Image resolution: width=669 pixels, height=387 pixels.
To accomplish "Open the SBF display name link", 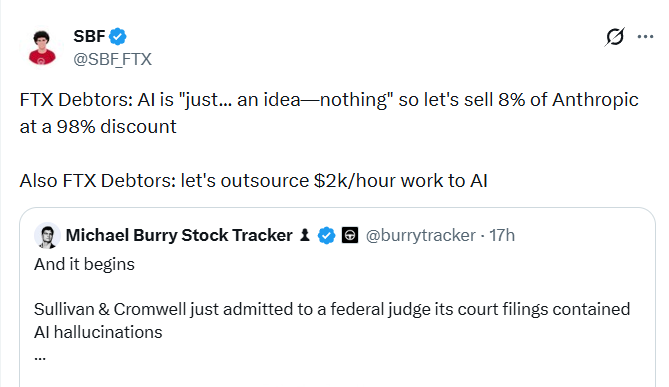I will pyautogui.click(x=89, y=37).
